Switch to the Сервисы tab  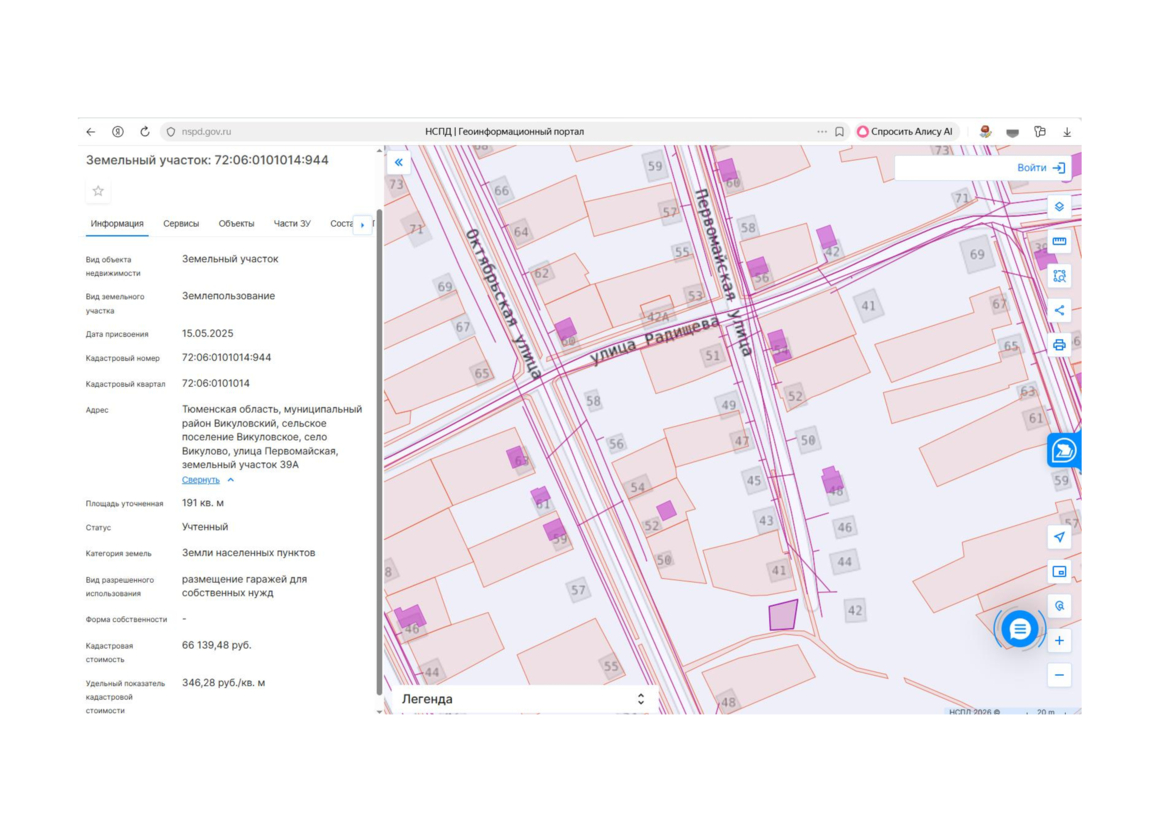tap(181, 224)
